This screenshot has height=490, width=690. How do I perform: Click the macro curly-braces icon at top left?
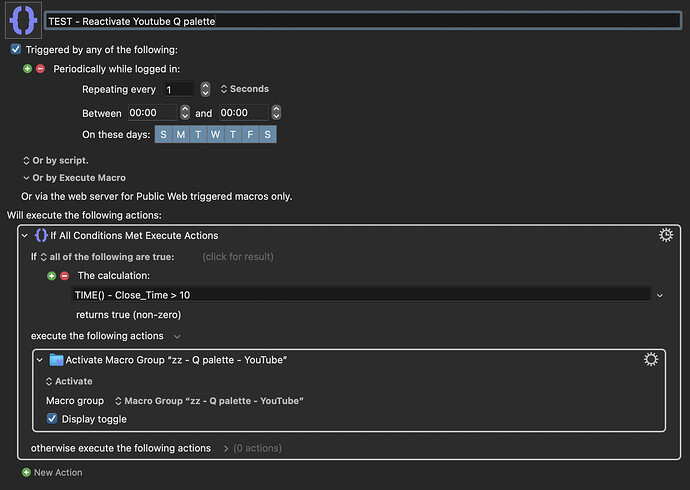tap(23, 20)
